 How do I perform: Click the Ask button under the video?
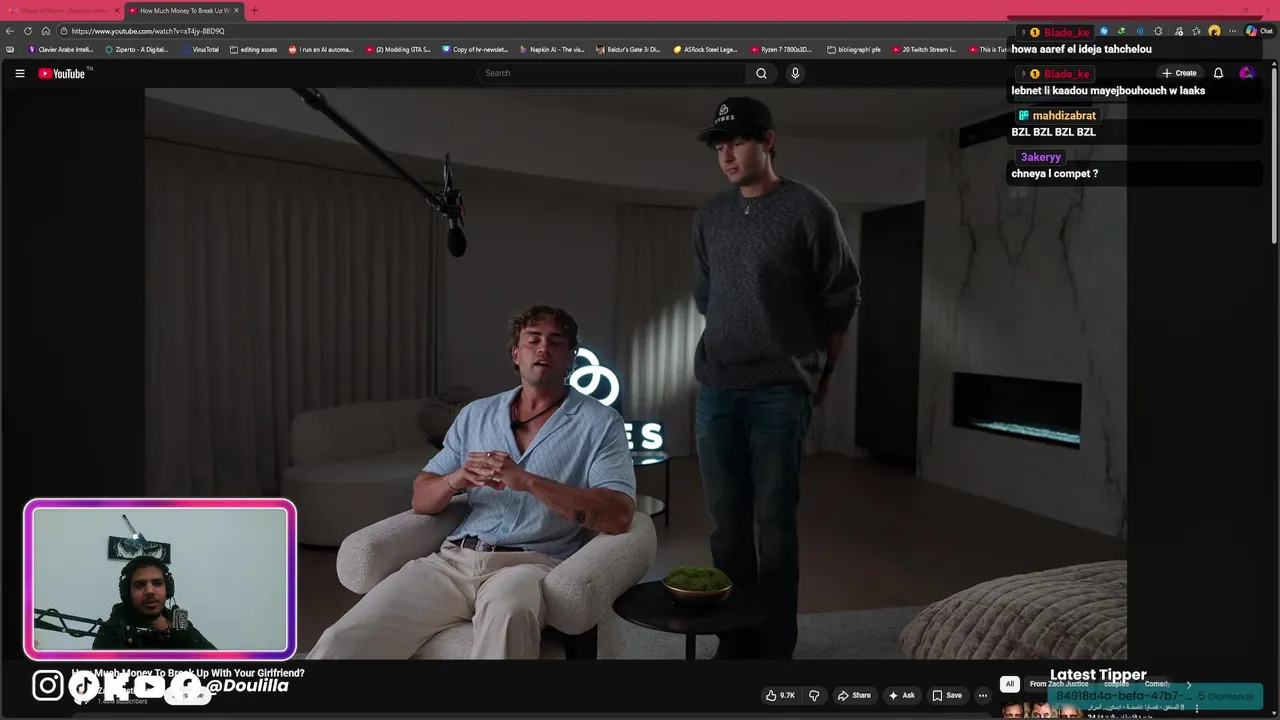tap(901, 695)
